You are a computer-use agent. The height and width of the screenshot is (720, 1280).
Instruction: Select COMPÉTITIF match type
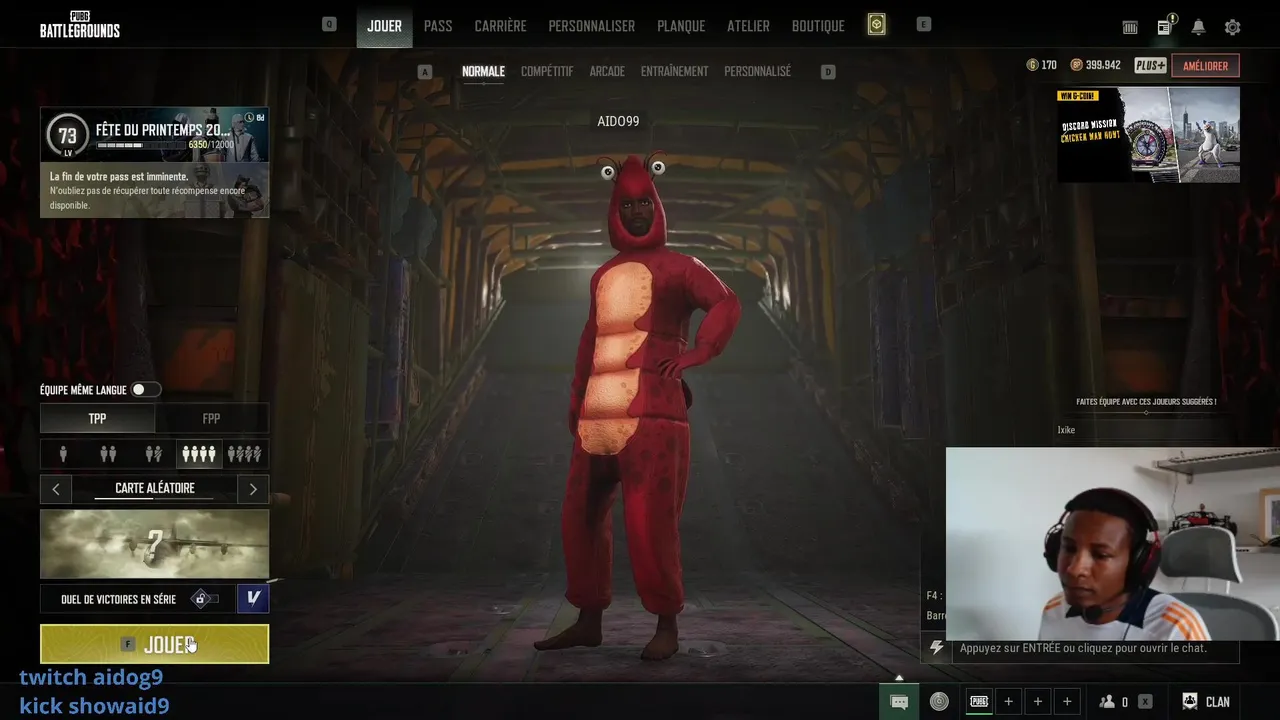click(547, 72)
